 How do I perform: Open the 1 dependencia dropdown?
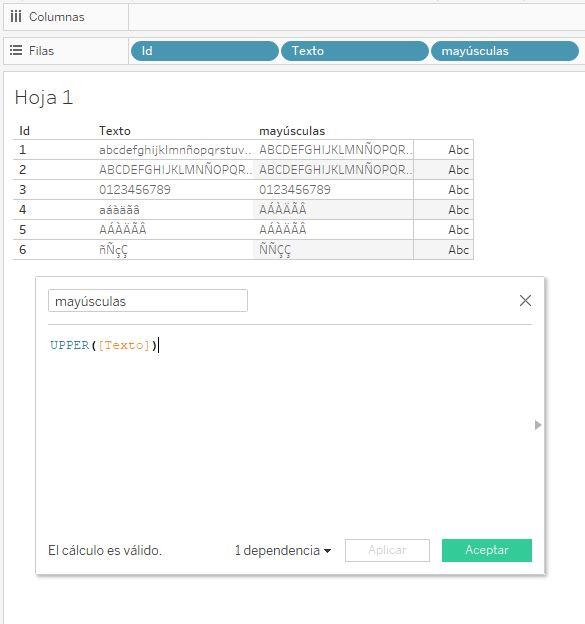tap(283, 550)
